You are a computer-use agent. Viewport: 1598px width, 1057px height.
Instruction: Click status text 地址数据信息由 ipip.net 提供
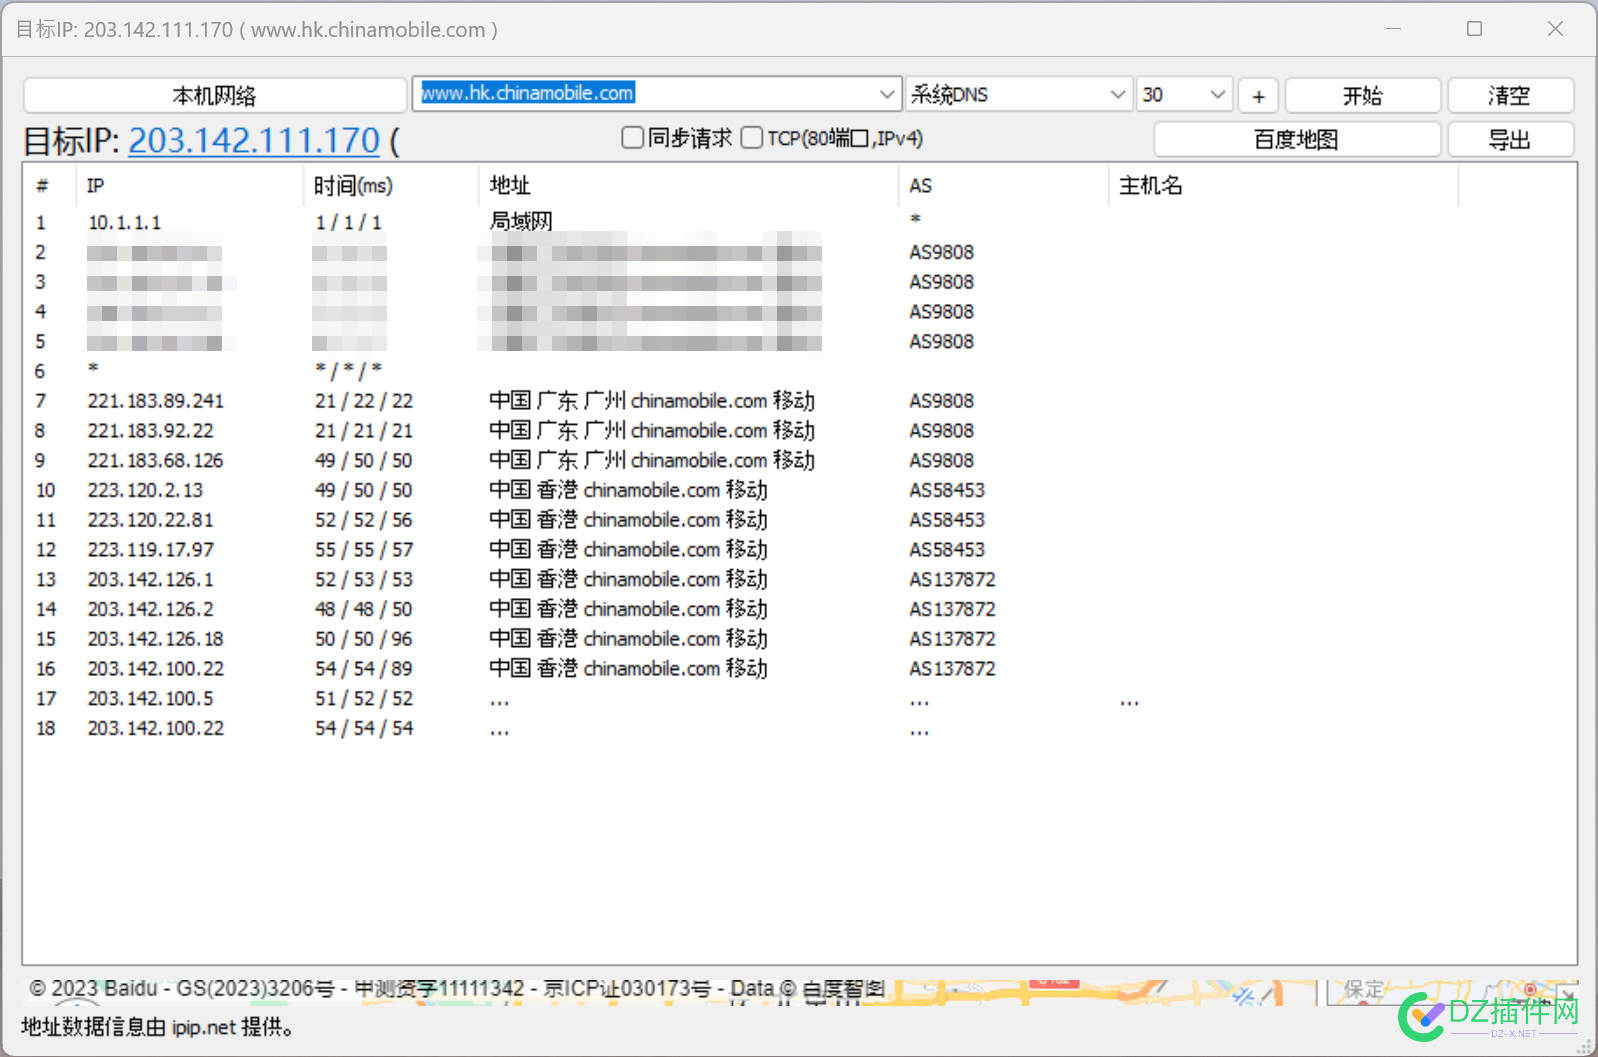pyautogui.click(x=157, y=1027)
